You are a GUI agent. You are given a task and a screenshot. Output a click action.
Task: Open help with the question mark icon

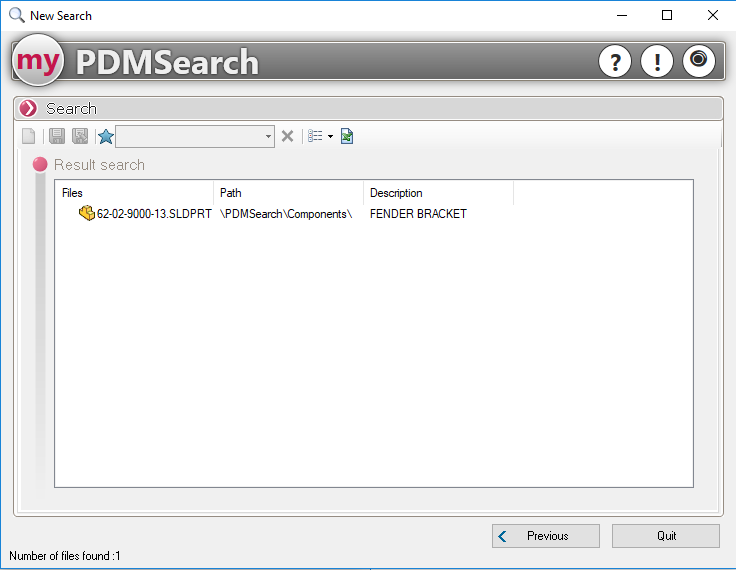point(615,62)
